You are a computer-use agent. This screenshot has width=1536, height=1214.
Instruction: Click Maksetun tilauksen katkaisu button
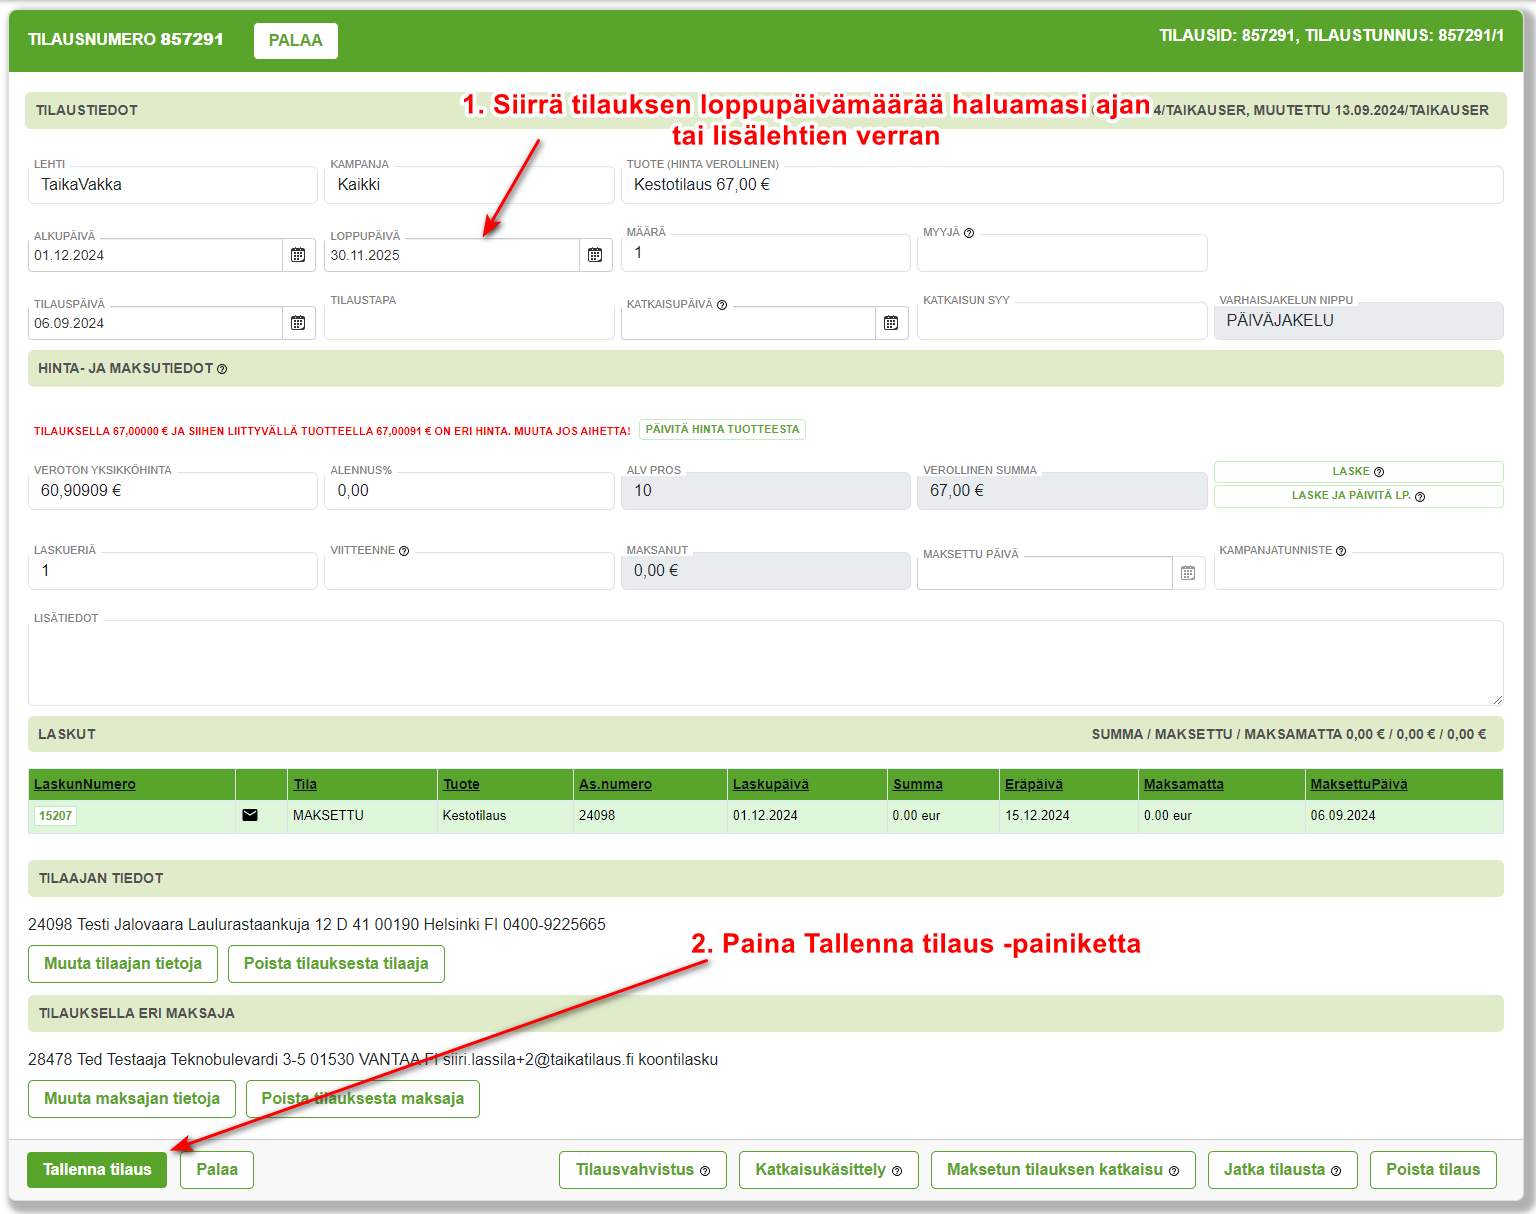pos(1063,1170)
